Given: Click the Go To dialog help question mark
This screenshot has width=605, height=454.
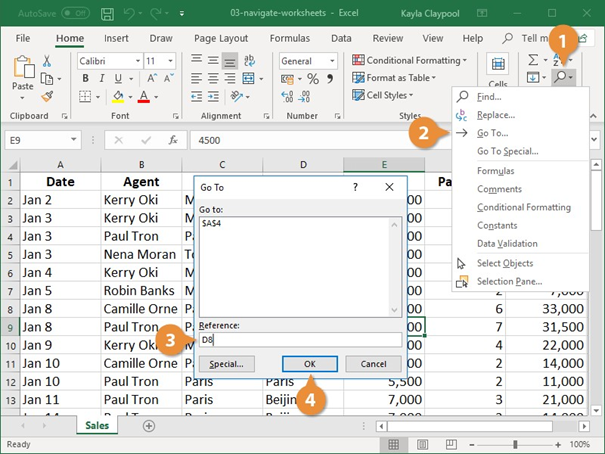Looking at the screenshot, I should [355, 187].
